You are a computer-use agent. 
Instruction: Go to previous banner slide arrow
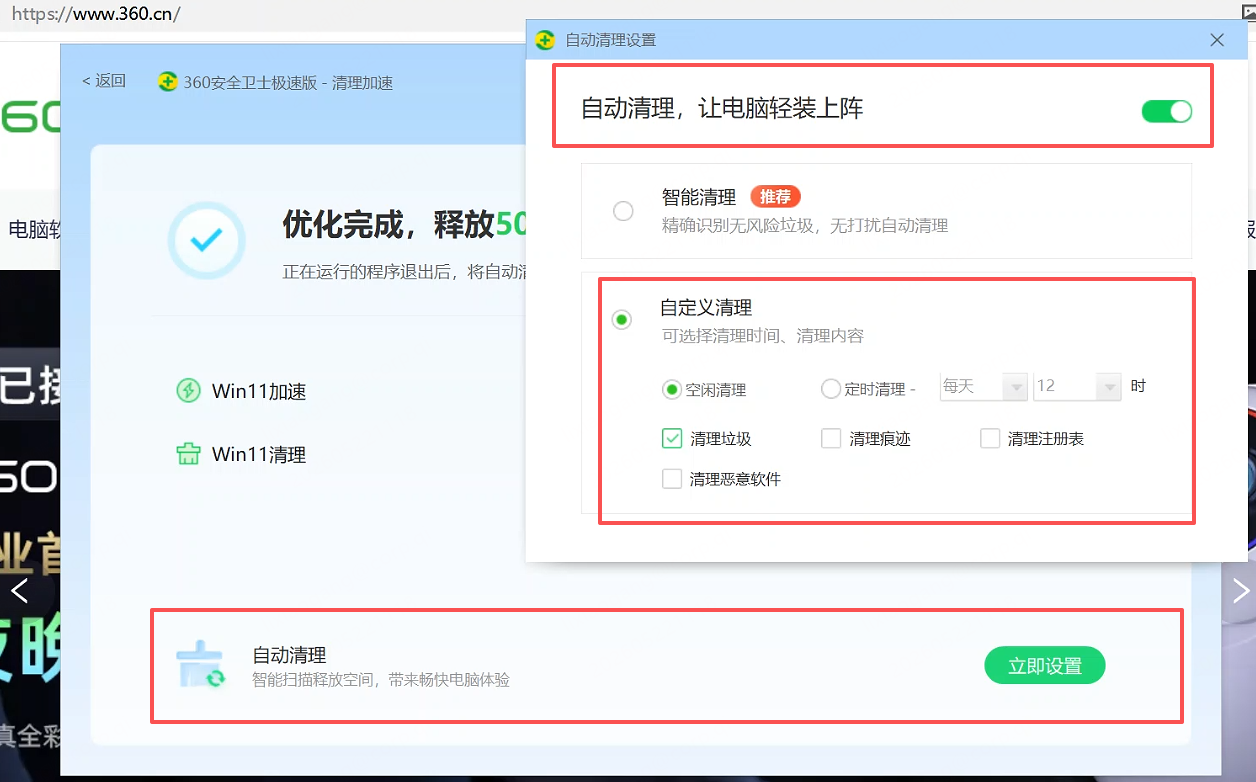[19, 590]
